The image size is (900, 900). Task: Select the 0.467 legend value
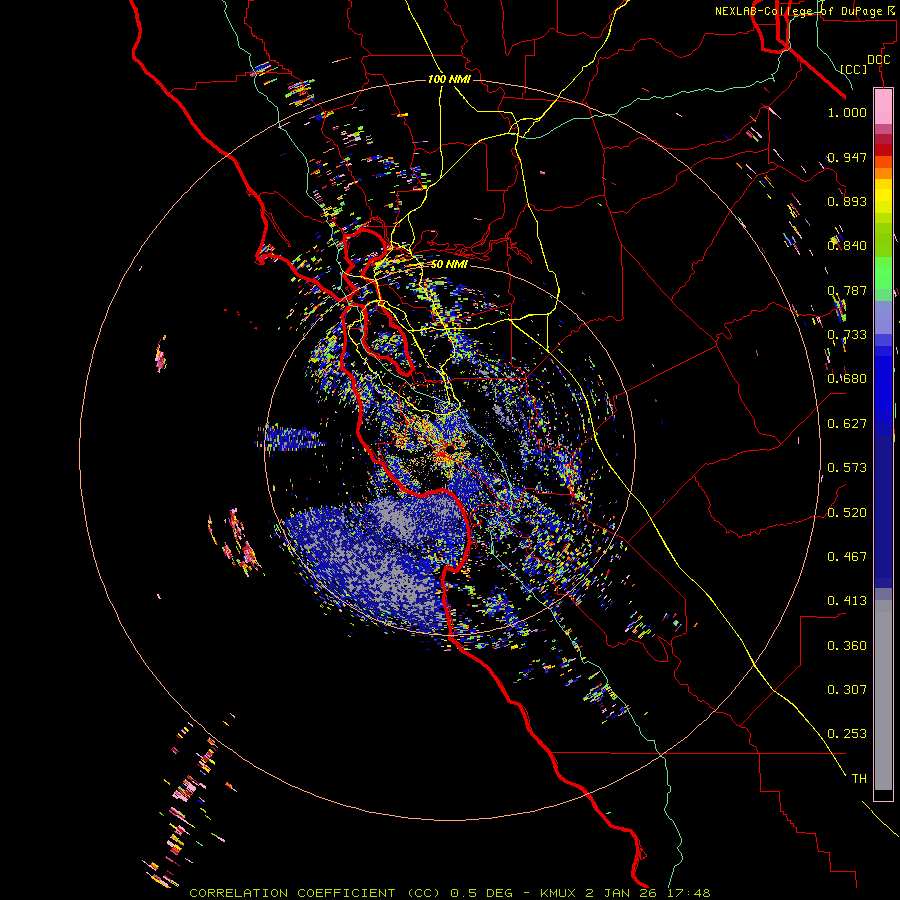point(847,557)
